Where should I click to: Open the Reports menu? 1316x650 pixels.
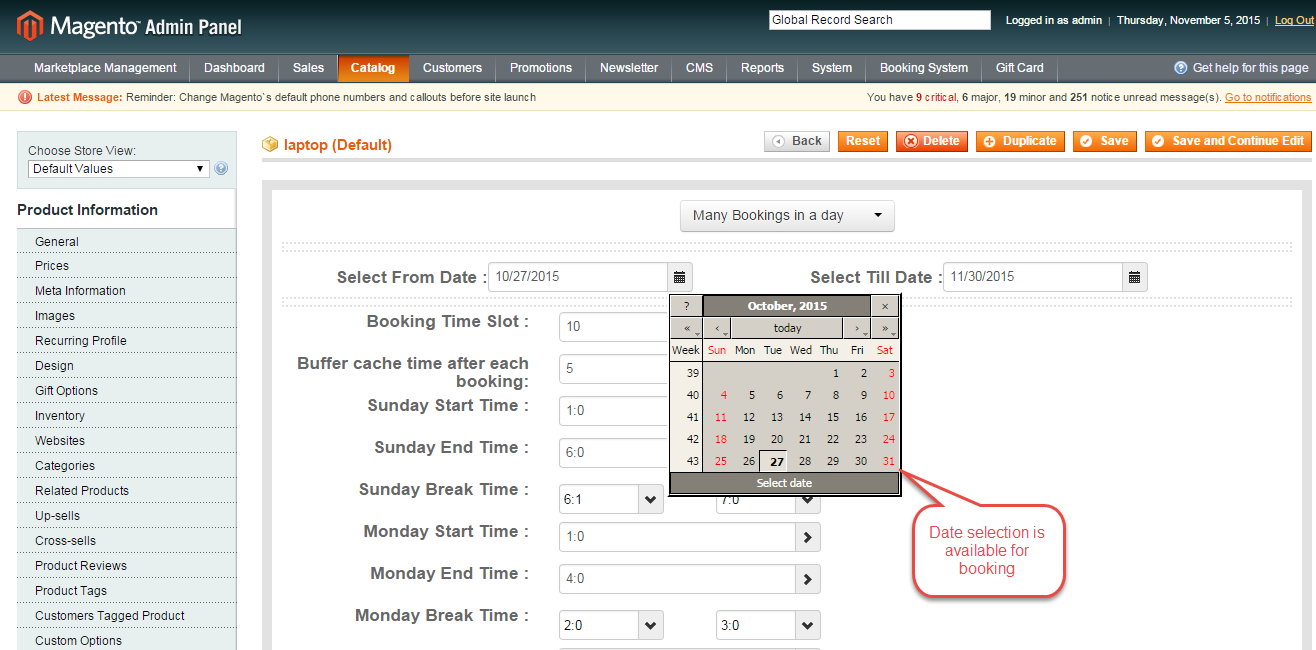tap(762, 68)
